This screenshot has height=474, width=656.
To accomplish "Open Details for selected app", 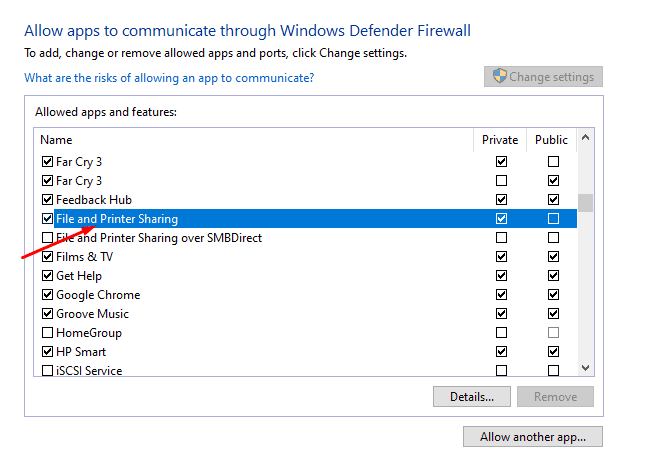I will pyautogui.click(x=472, y=396).
